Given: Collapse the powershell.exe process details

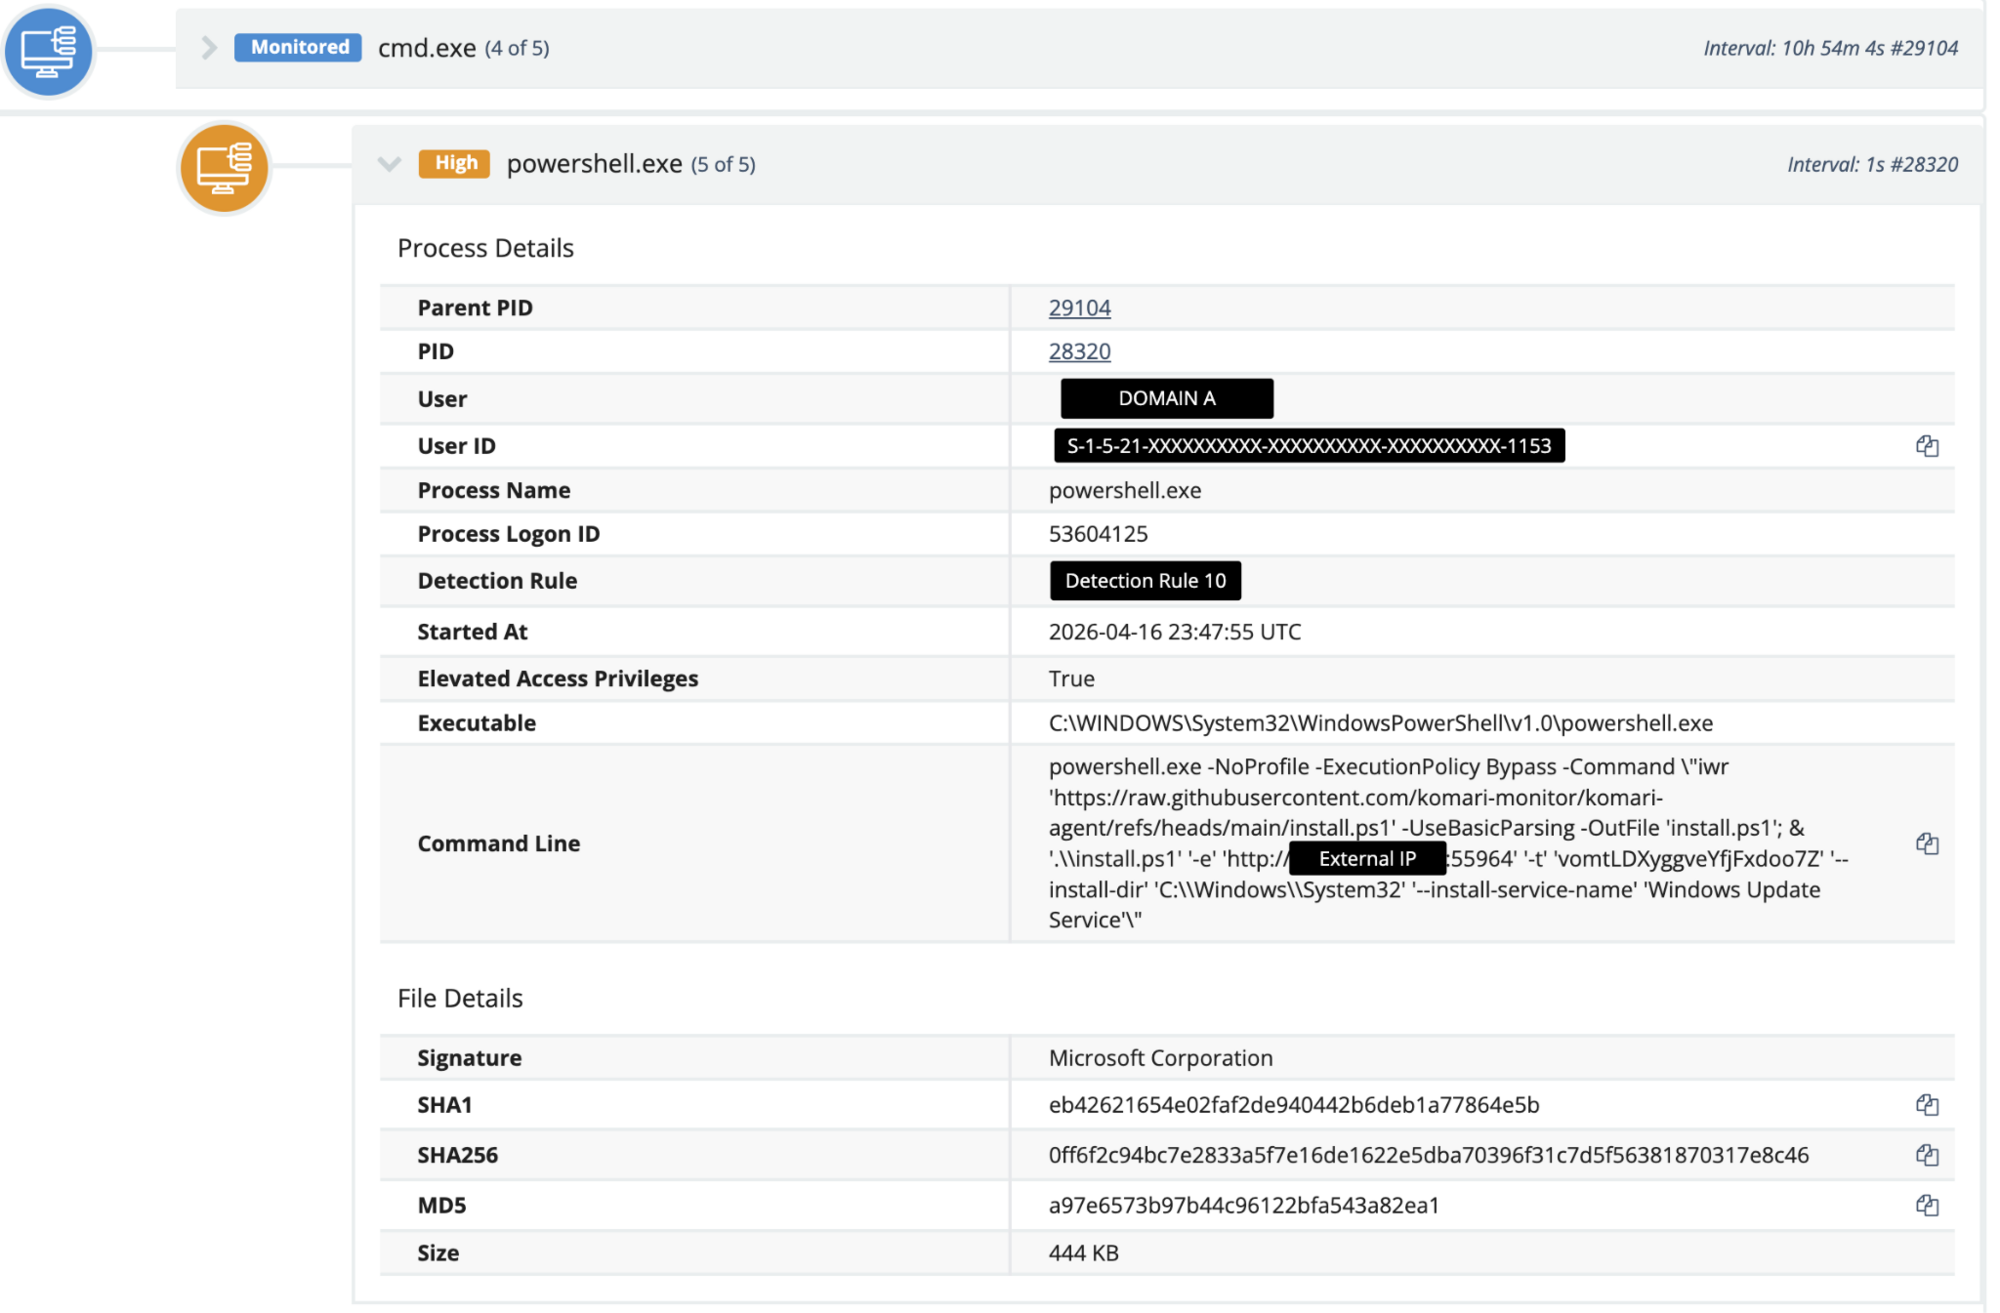Looking at the screenshot, I should [x=389, y=164].
